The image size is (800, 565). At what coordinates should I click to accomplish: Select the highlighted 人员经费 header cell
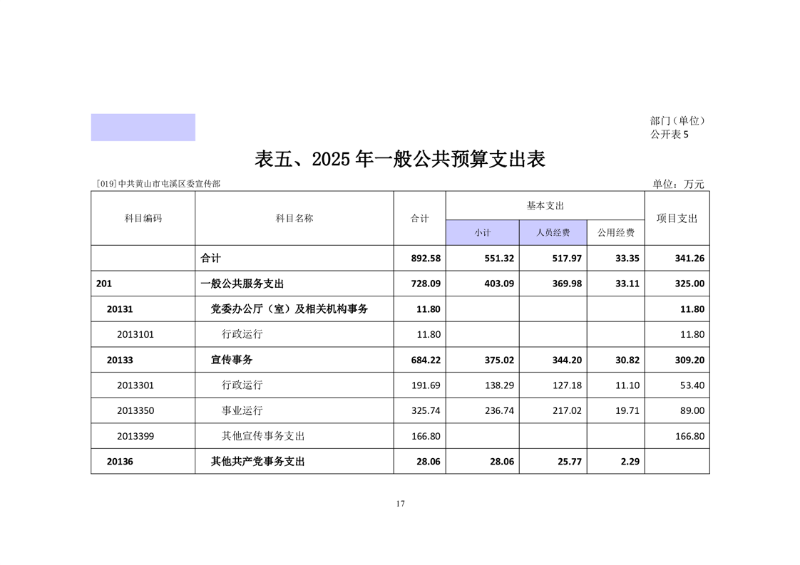point(552,232)
